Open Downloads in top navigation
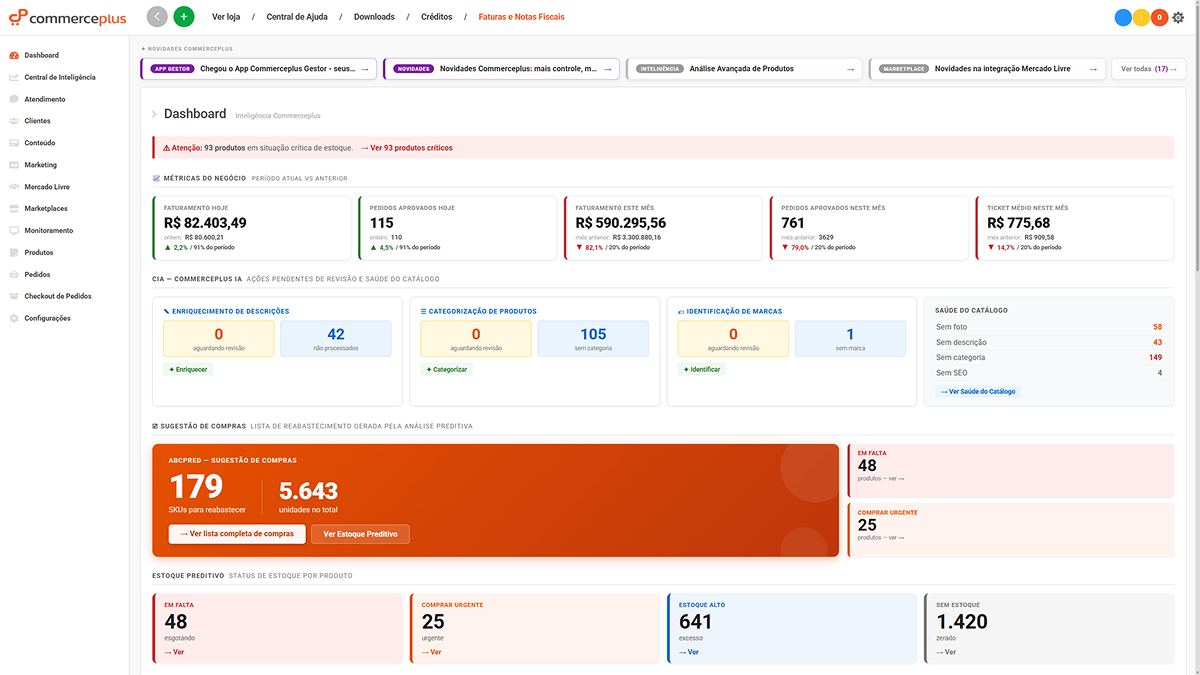 click(374, 17)
